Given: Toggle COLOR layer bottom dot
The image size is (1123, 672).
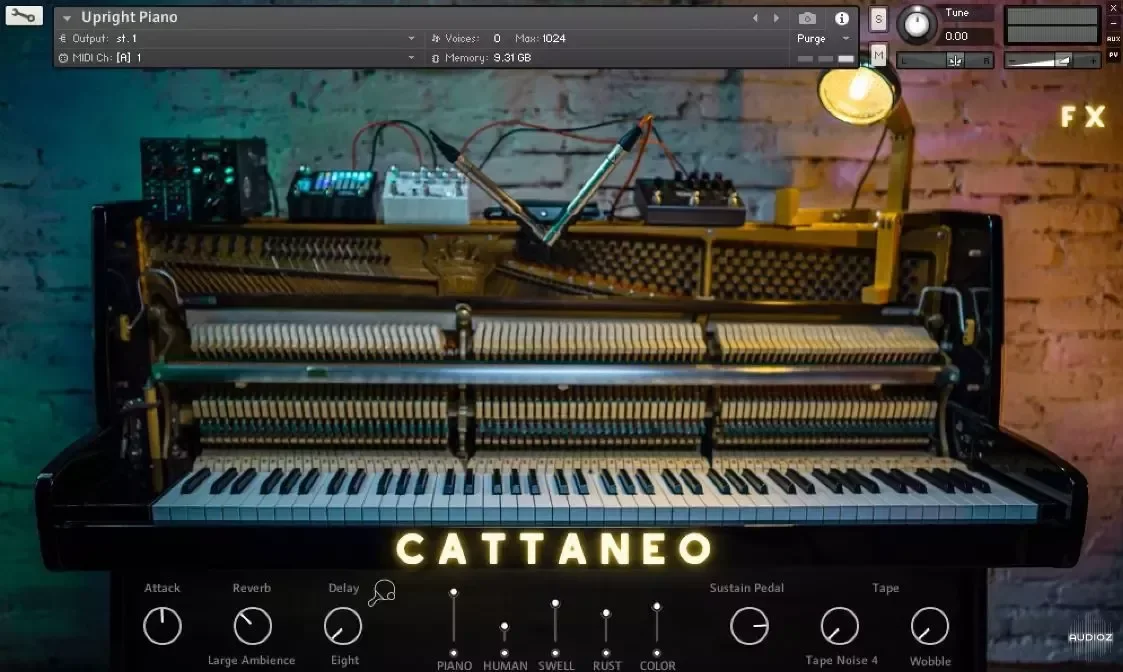Looking at the screenshot, I should coord(657,653).
